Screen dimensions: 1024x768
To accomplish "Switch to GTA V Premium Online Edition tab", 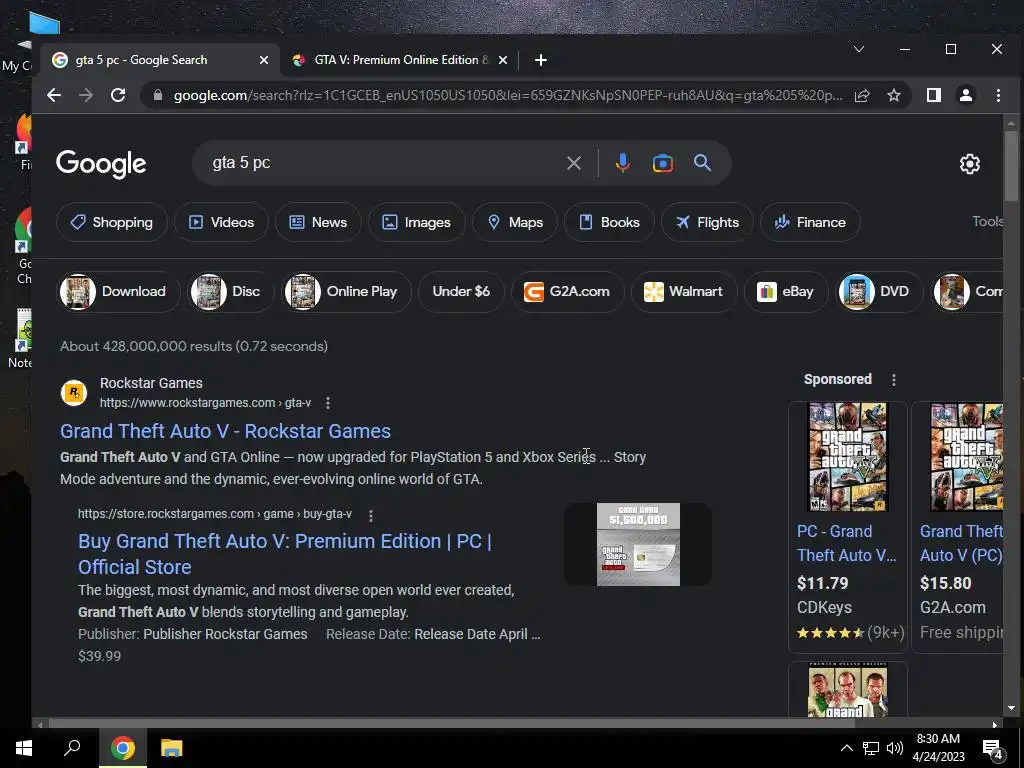I will [x=400, y=60].
